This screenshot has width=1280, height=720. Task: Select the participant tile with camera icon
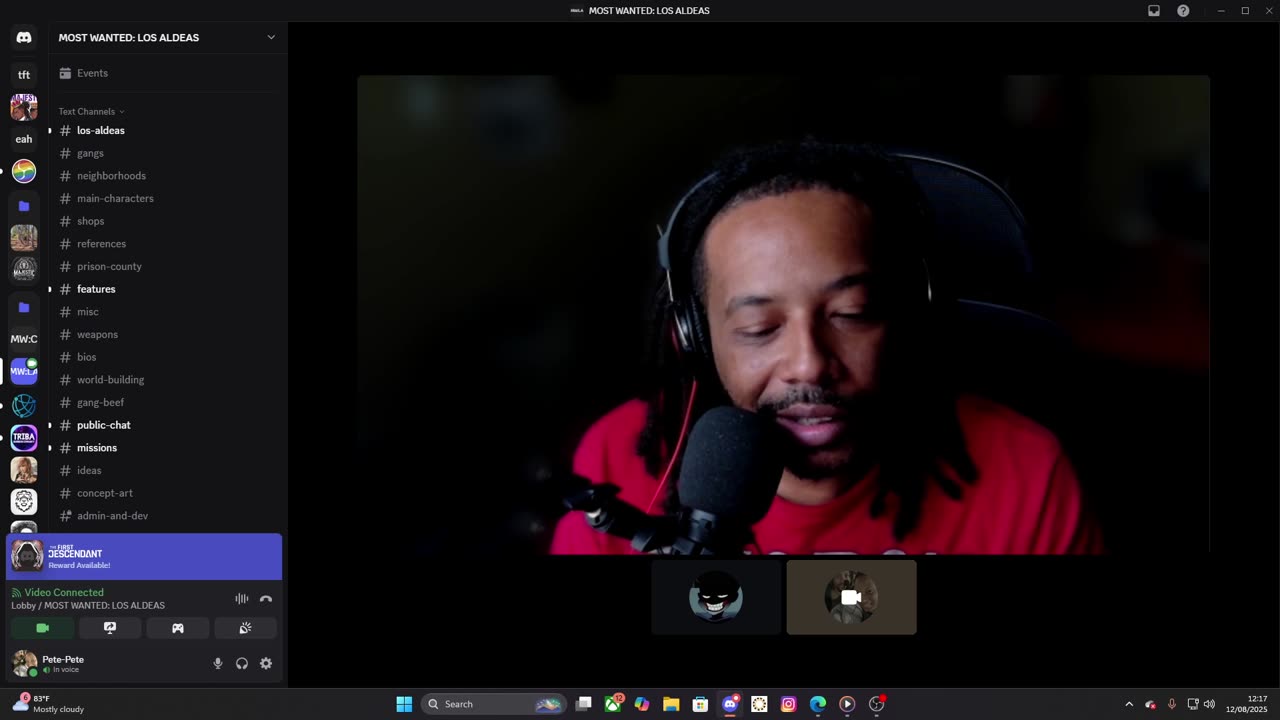click(x=851, y=597)
